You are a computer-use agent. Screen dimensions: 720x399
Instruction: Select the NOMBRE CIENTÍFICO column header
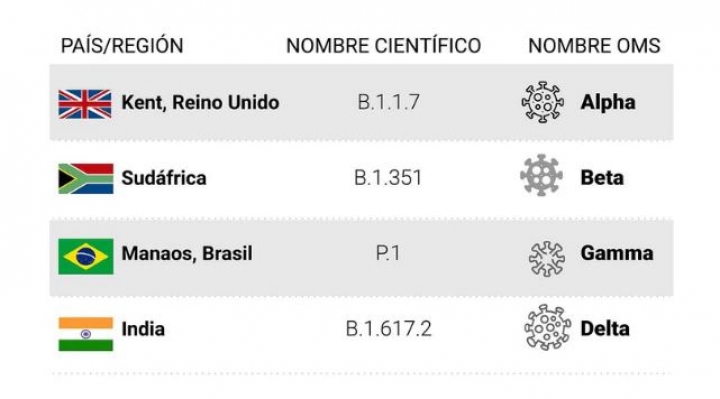(383, 46)
